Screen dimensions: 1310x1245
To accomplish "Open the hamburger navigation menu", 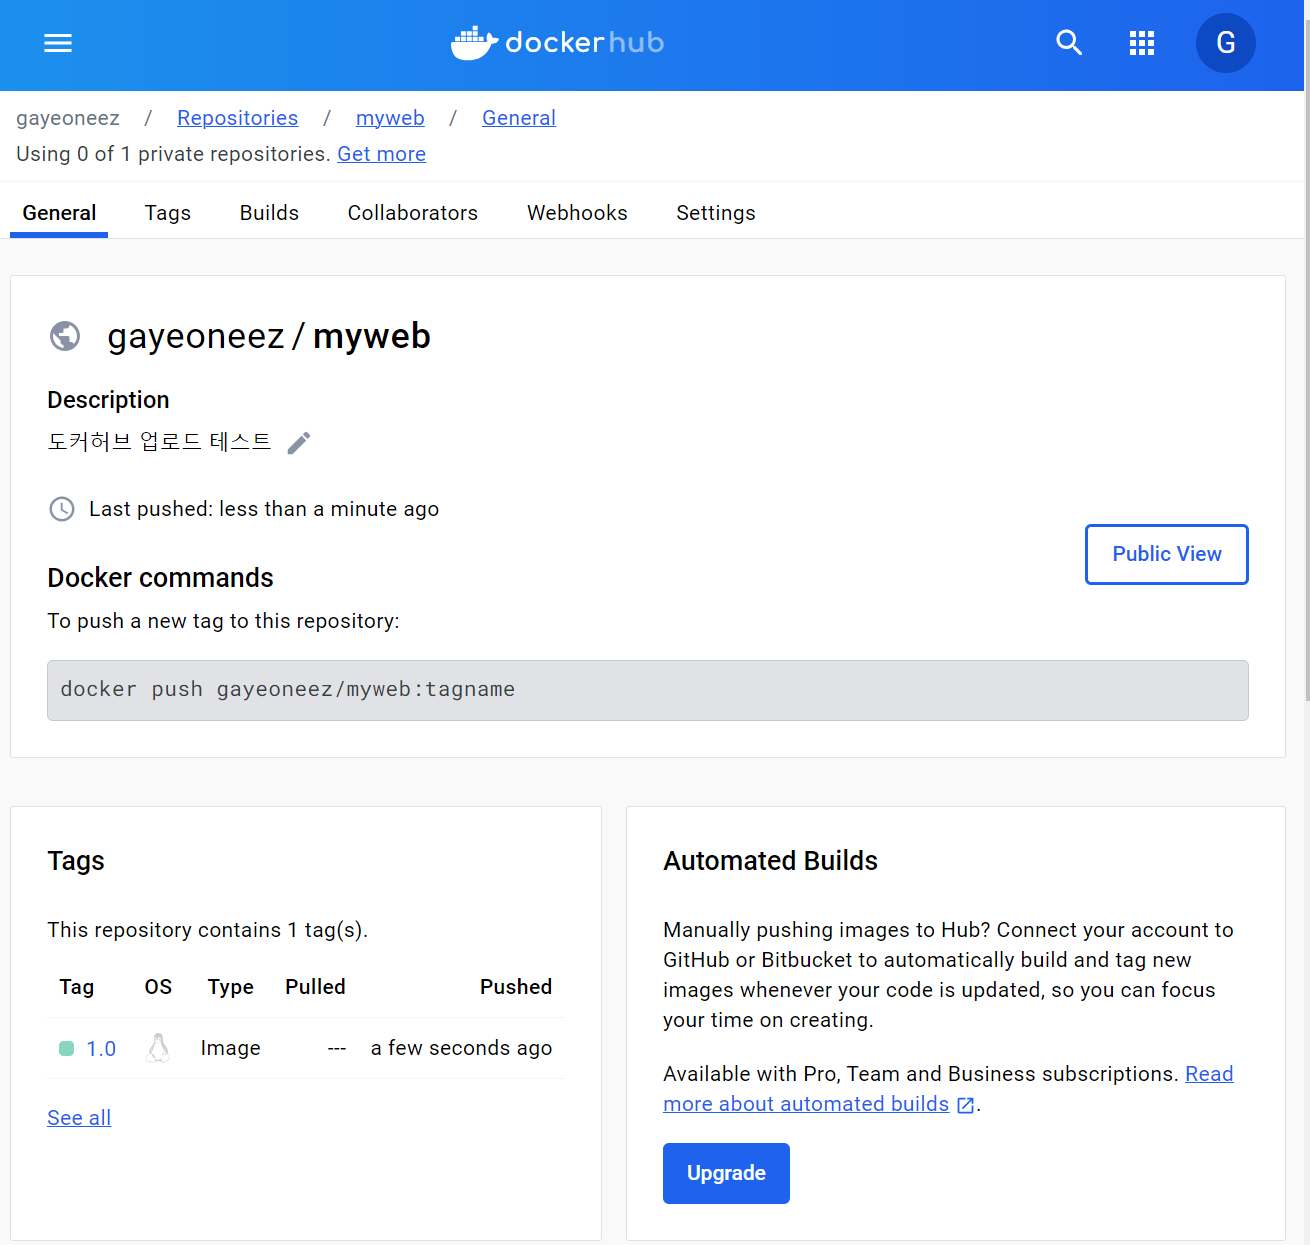I will pyautogui.click(x=58, y=43).
